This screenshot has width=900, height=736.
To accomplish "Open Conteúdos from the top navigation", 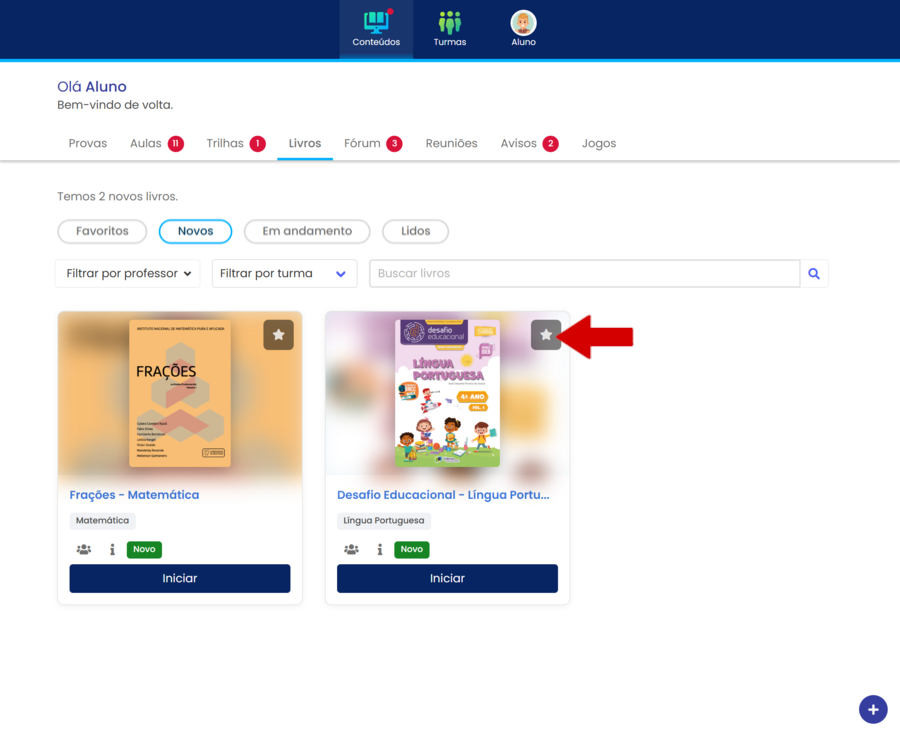I will pos(376,28).
